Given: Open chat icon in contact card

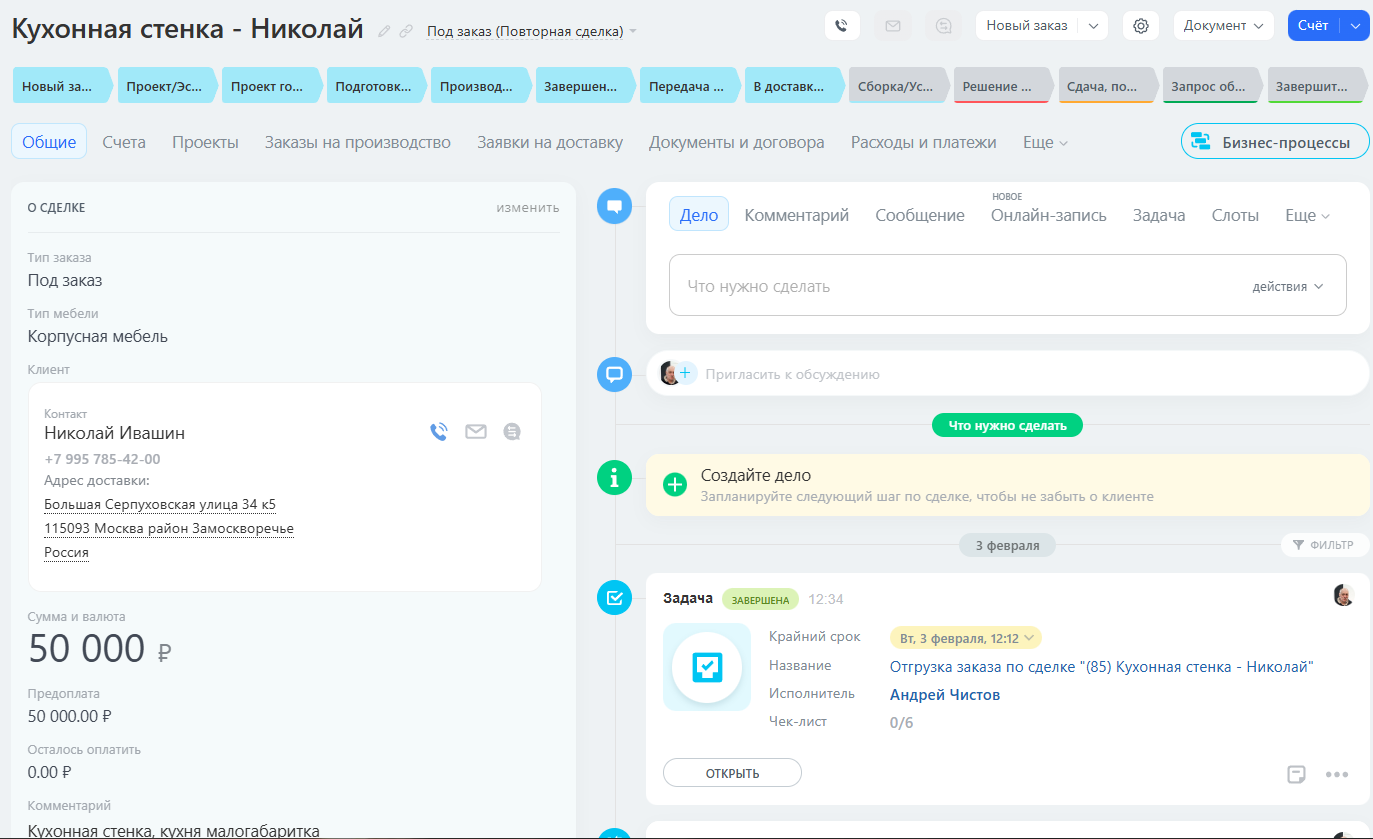Looking at the screenshot, I should [512, 432].
